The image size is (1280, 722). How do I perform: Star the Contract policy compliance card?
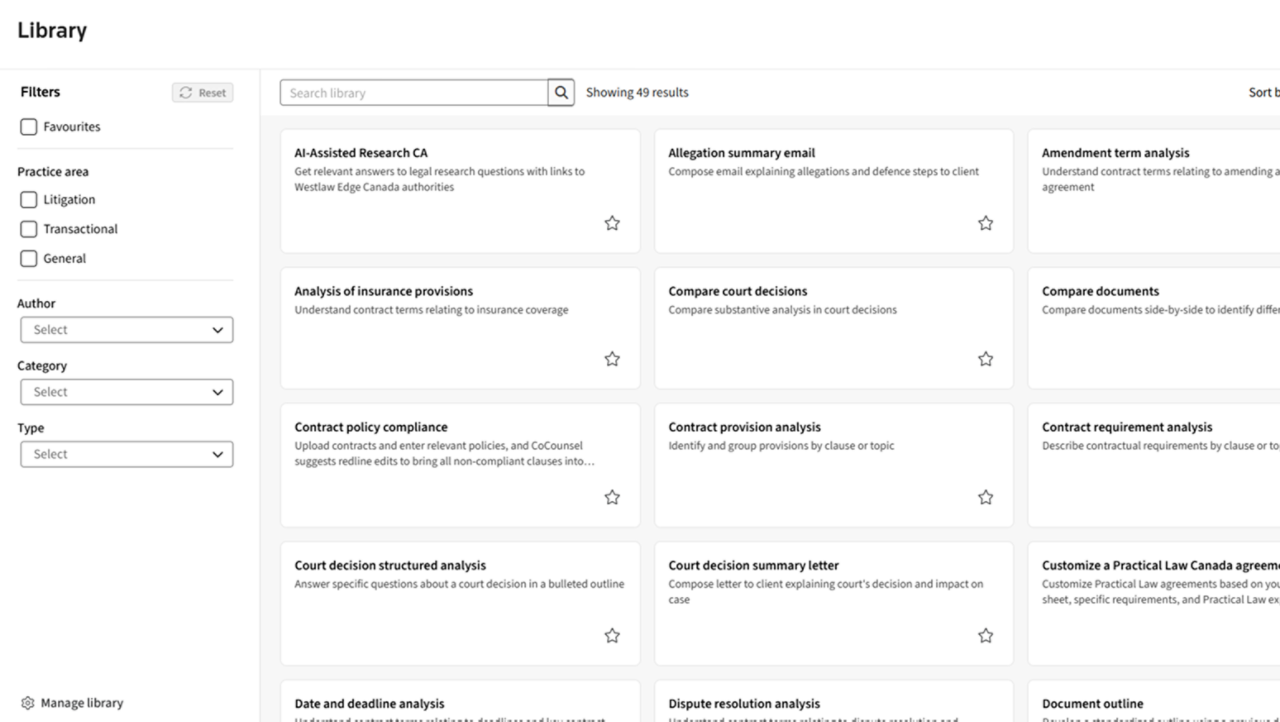(612, 497)
